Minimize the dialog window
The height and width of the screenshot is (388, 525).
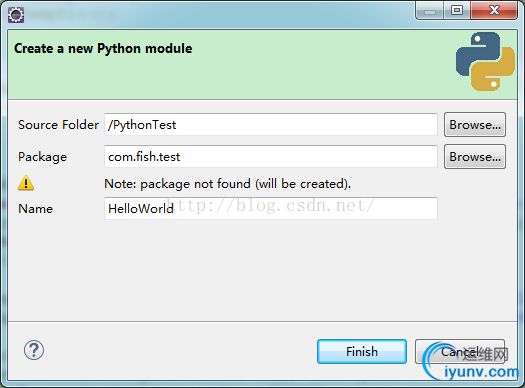click(430, 11)
